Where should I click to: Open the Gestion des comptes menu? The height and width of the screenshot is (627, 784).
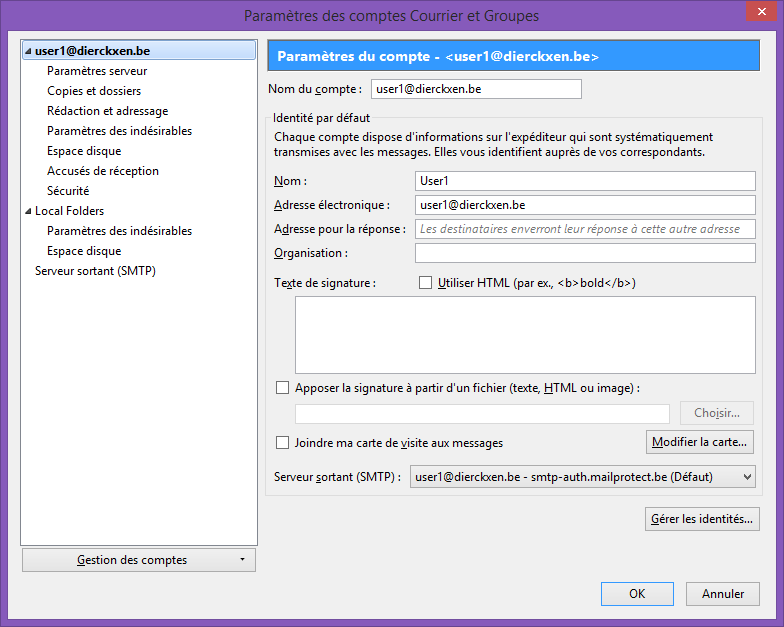point(138,560)
